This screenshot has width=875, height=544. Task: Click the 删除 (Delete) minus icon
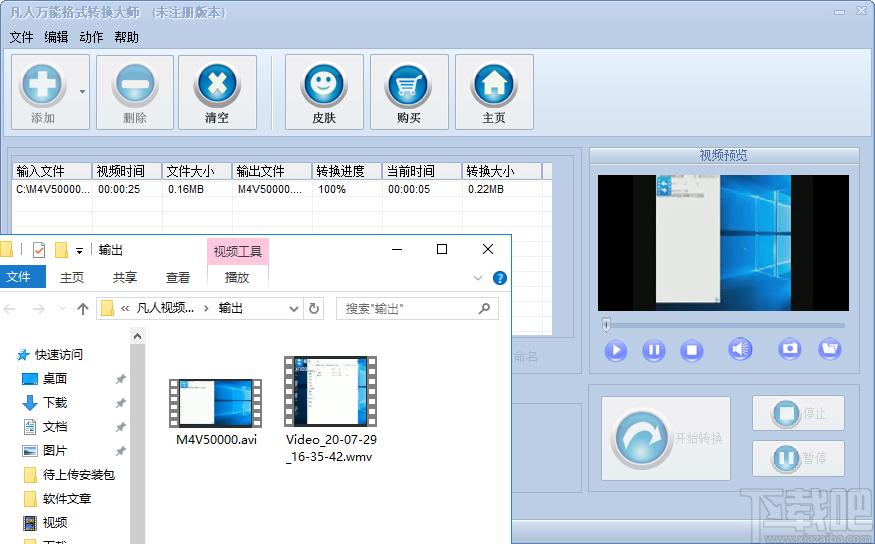pos(134,85)
